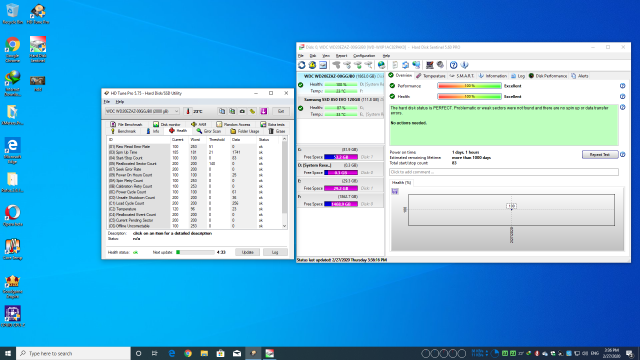Switch to the S.M.A.R.T. tab in Sentinel

[x=462, y=76]
